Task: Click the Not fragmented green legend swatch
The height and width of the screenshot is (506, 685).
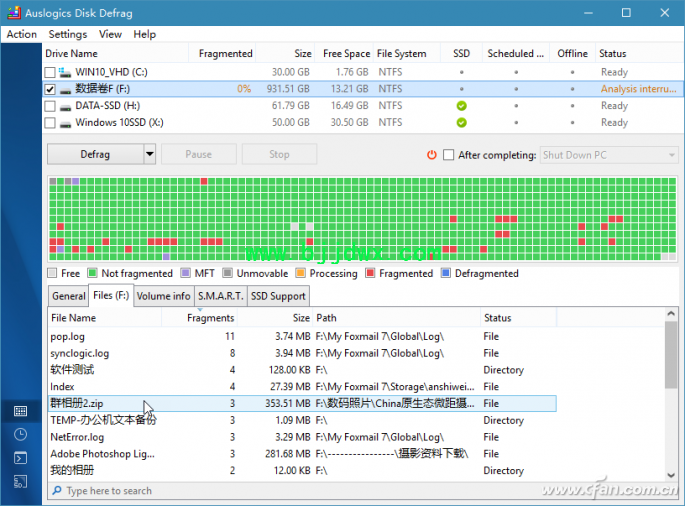Action: [92, 274]
